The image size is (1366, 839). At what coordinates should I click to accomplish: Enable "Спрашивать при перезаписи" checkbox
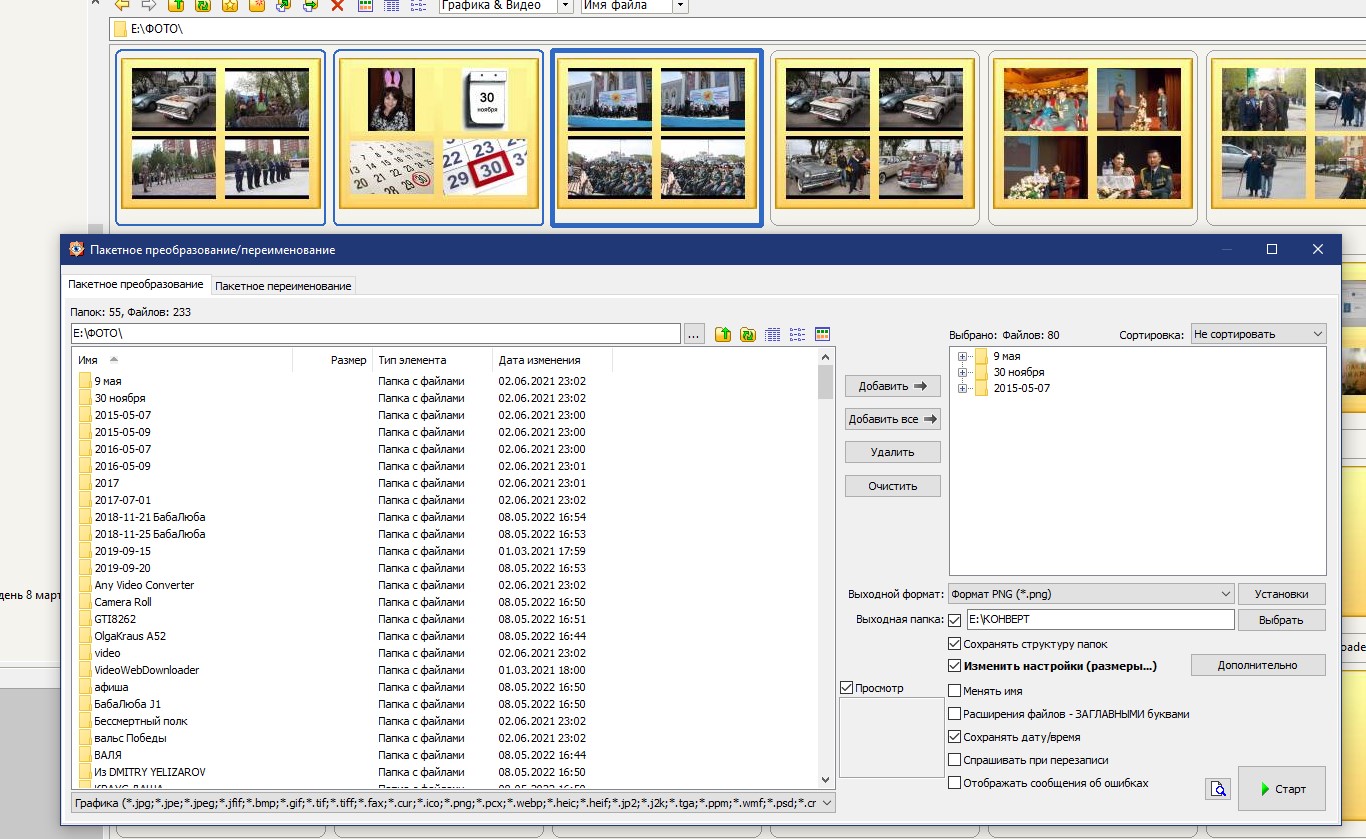point(955,760)
